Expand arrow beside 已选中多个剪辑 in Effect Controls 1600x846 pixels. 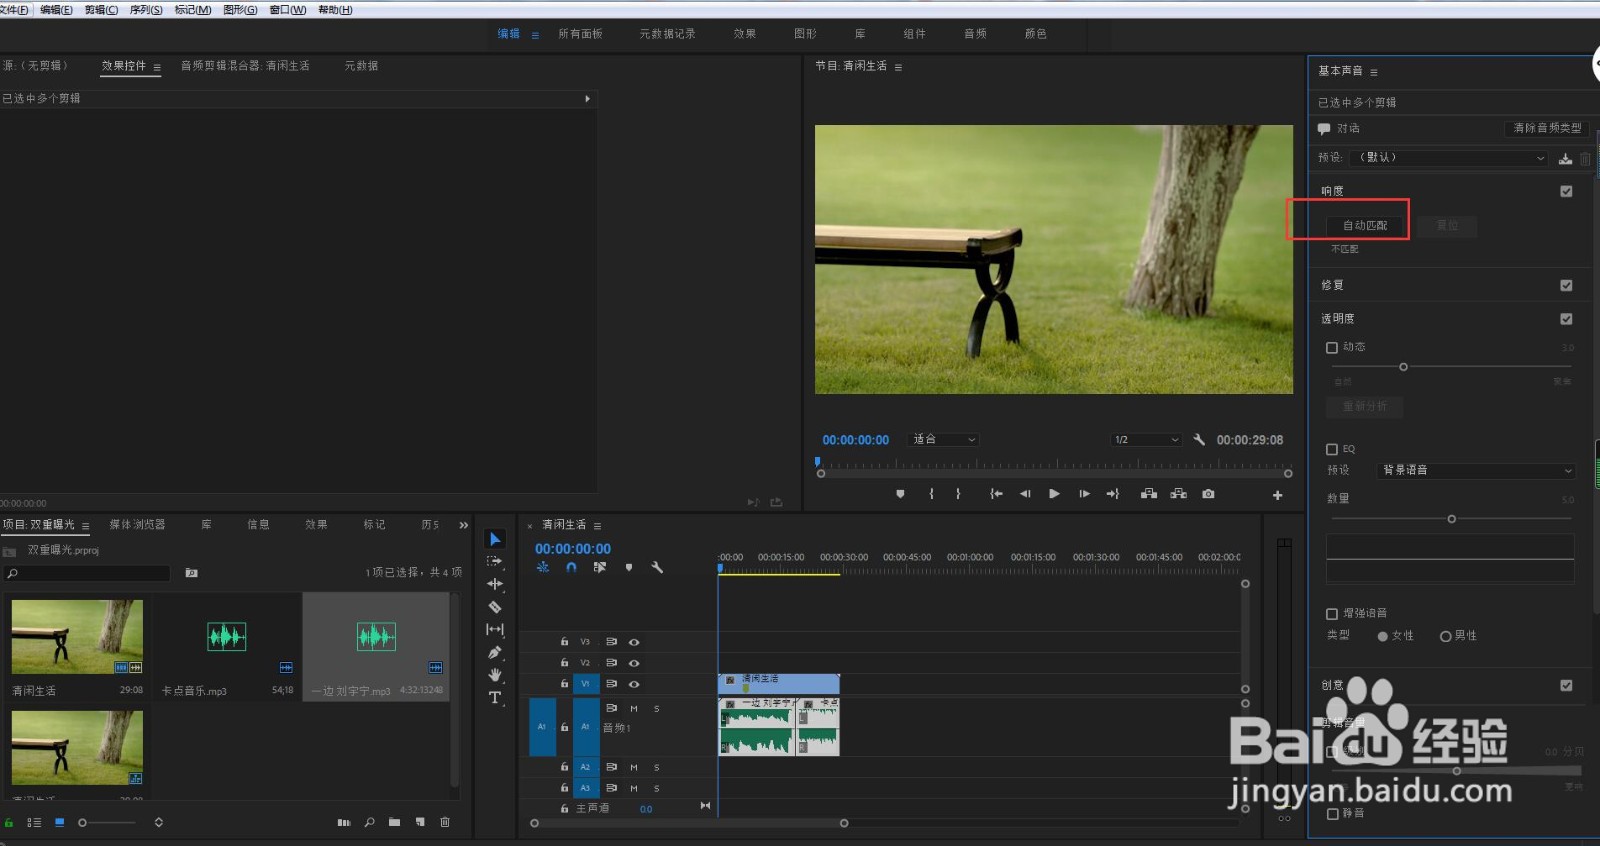(x=587, y=99)
